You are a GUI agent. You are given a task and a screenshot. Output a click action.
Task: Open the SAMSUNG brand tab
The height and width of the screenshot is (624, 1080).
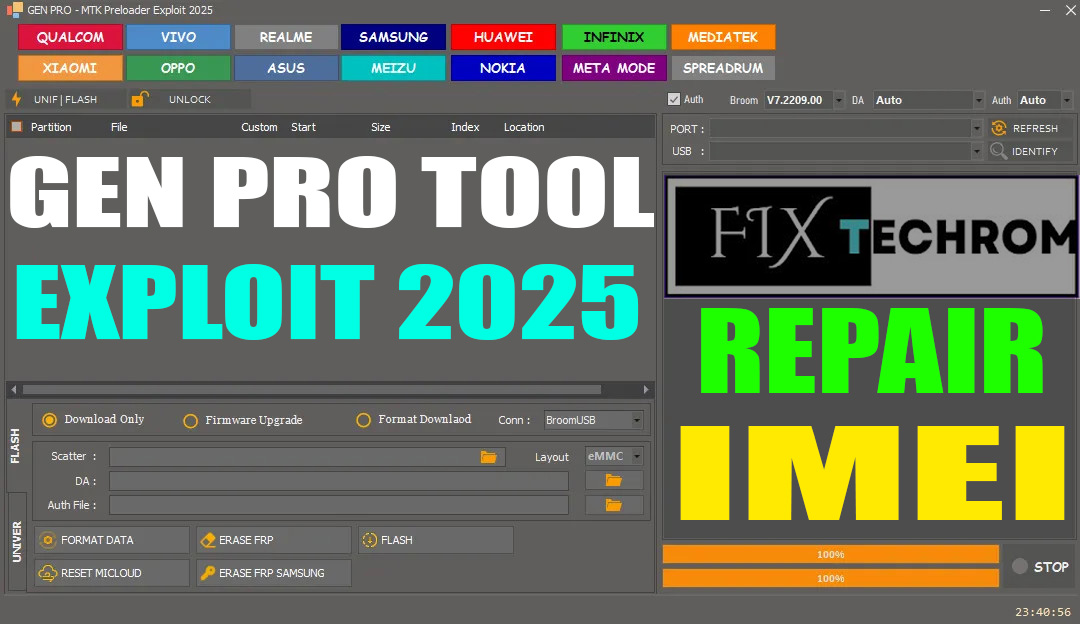pyautogui.click(x=393, y=37)
